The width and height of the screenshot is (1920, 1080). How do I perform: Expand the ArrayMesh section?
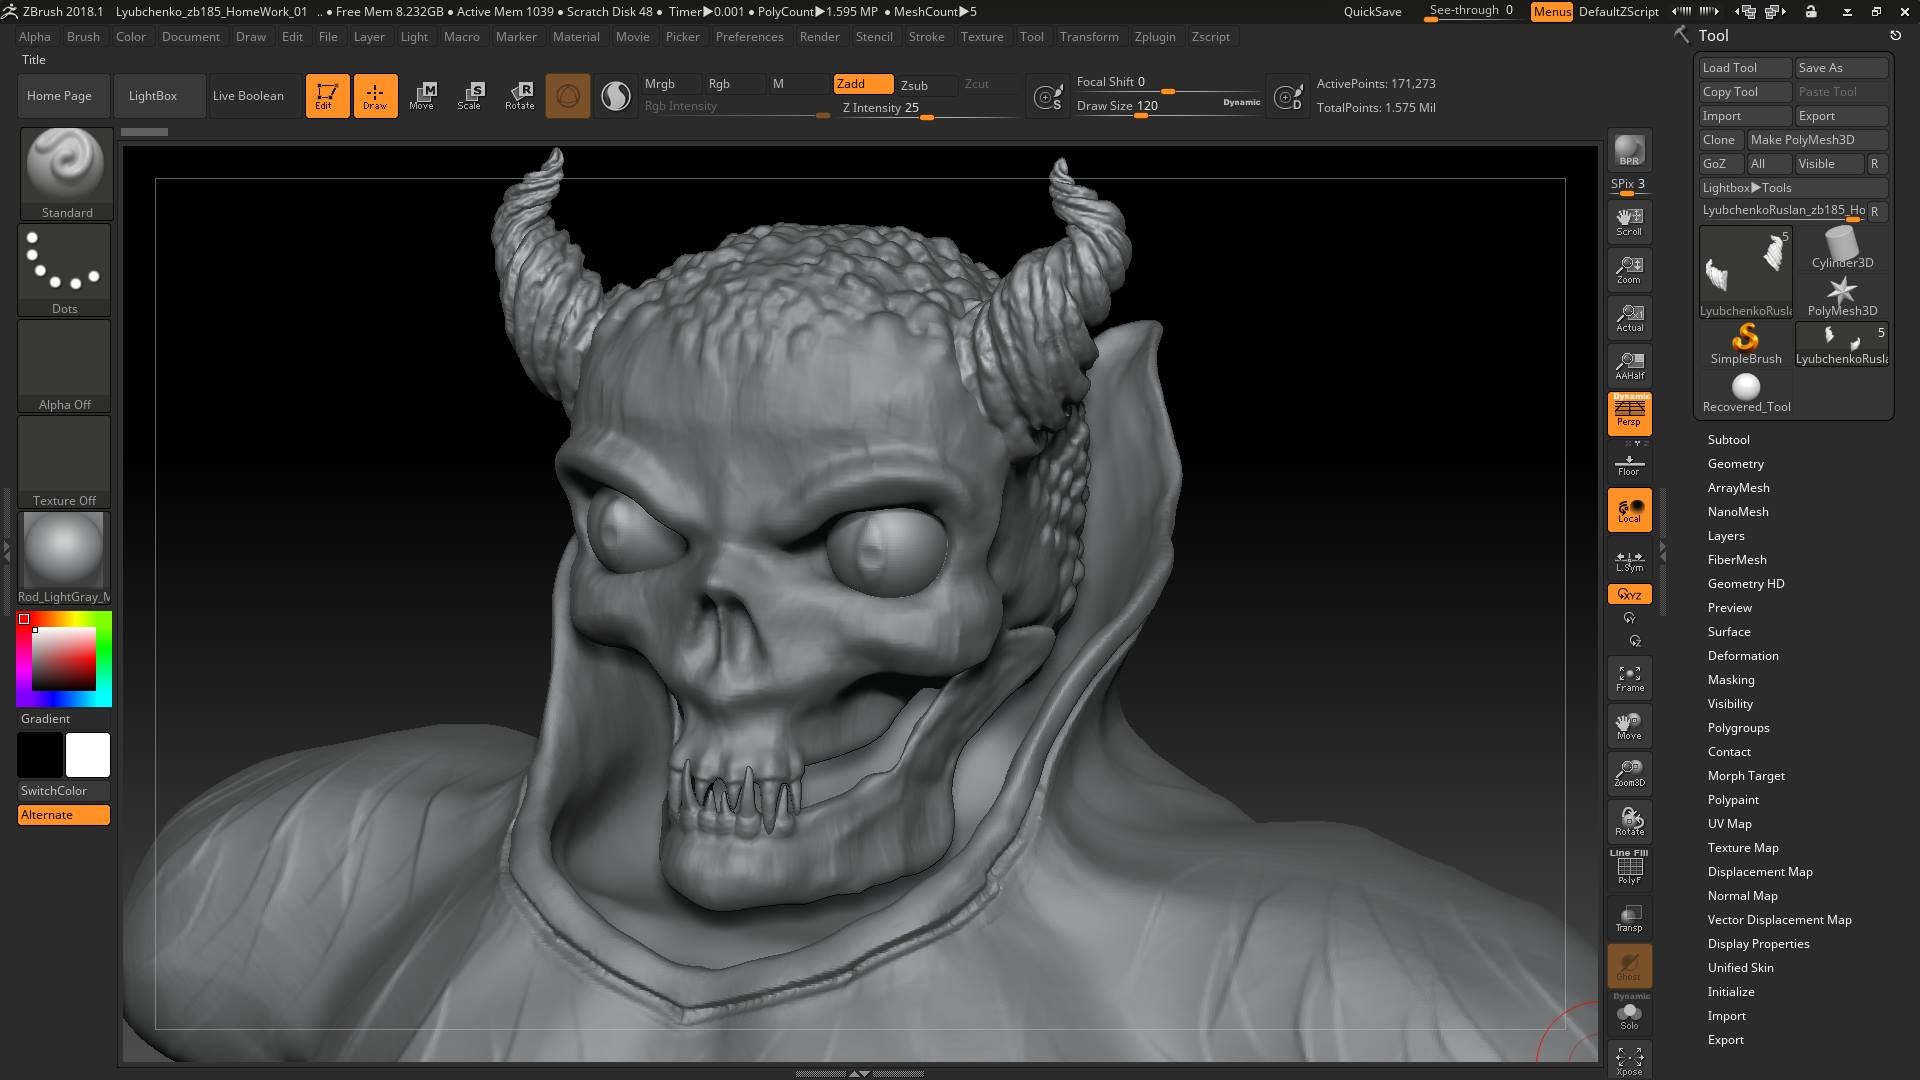point(1738,488)
